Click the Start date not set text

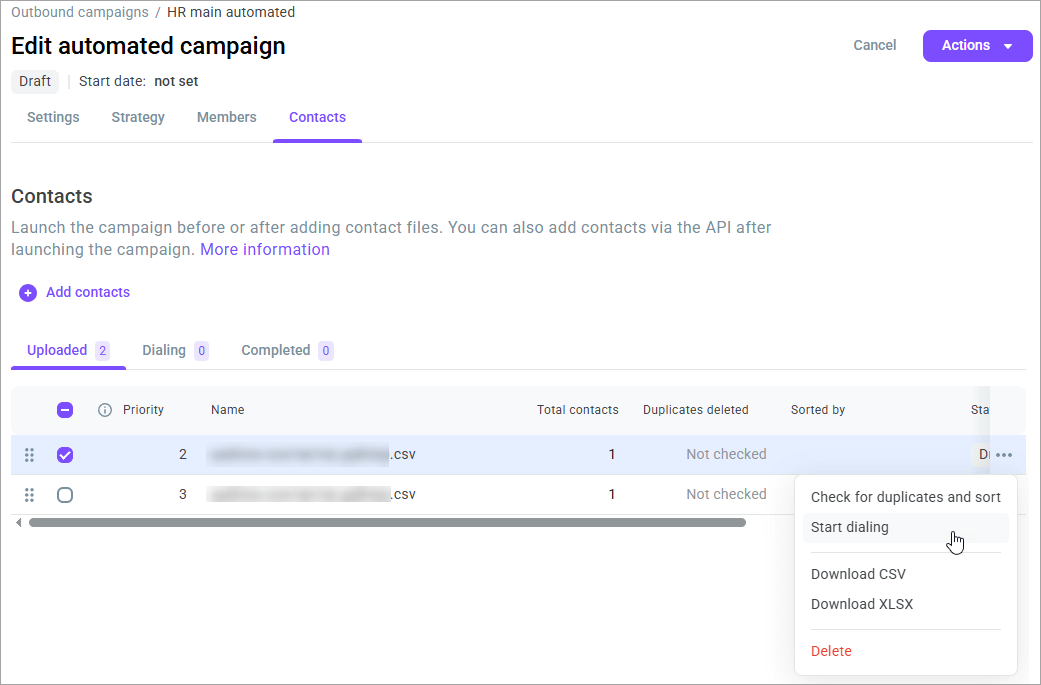[139, 82]
